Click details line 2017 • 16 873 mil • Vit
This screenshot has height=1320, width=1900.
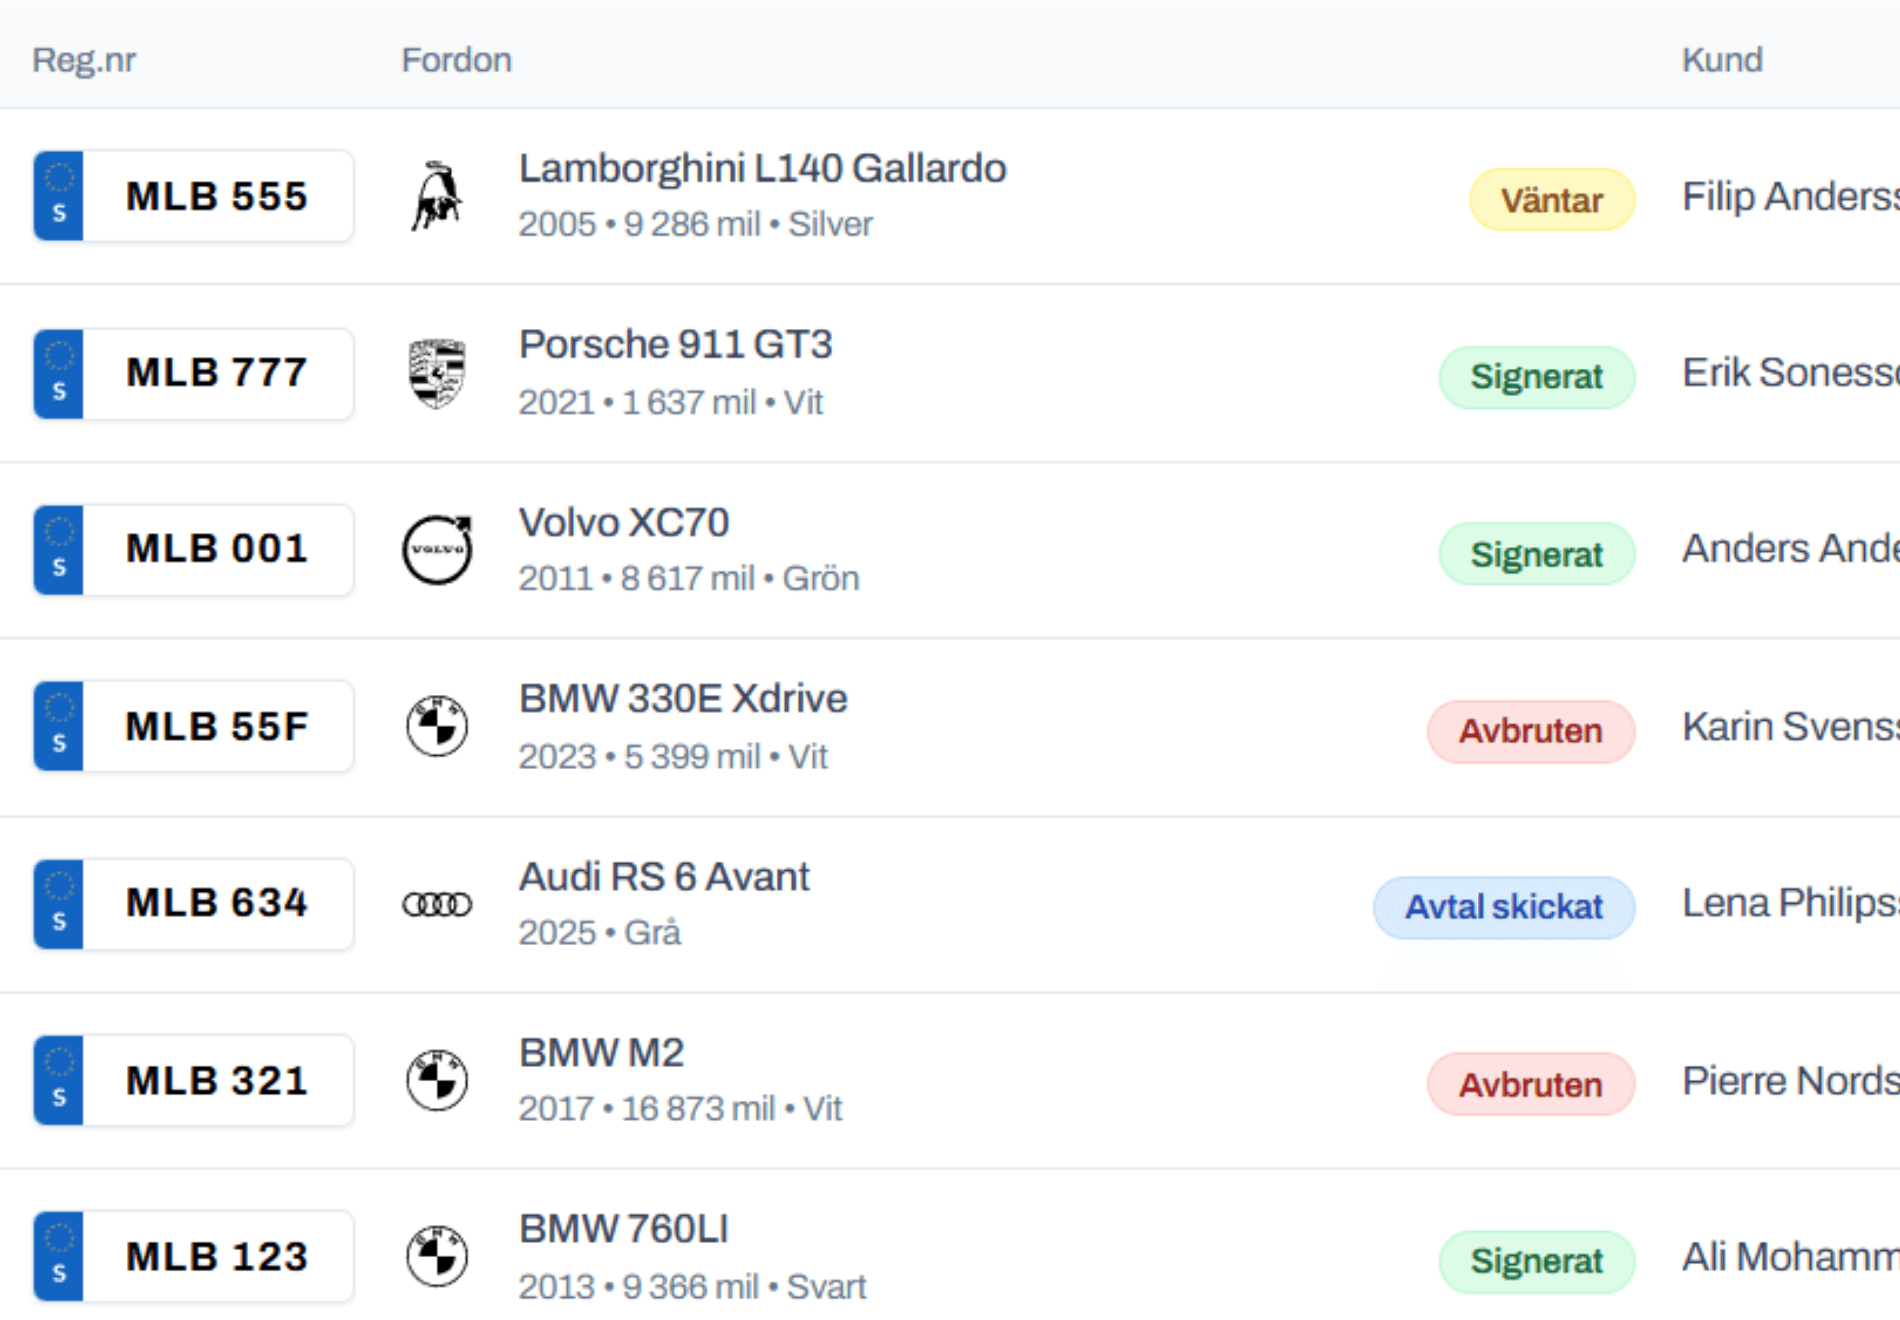pyautogui.click(x=680, y=1108)
